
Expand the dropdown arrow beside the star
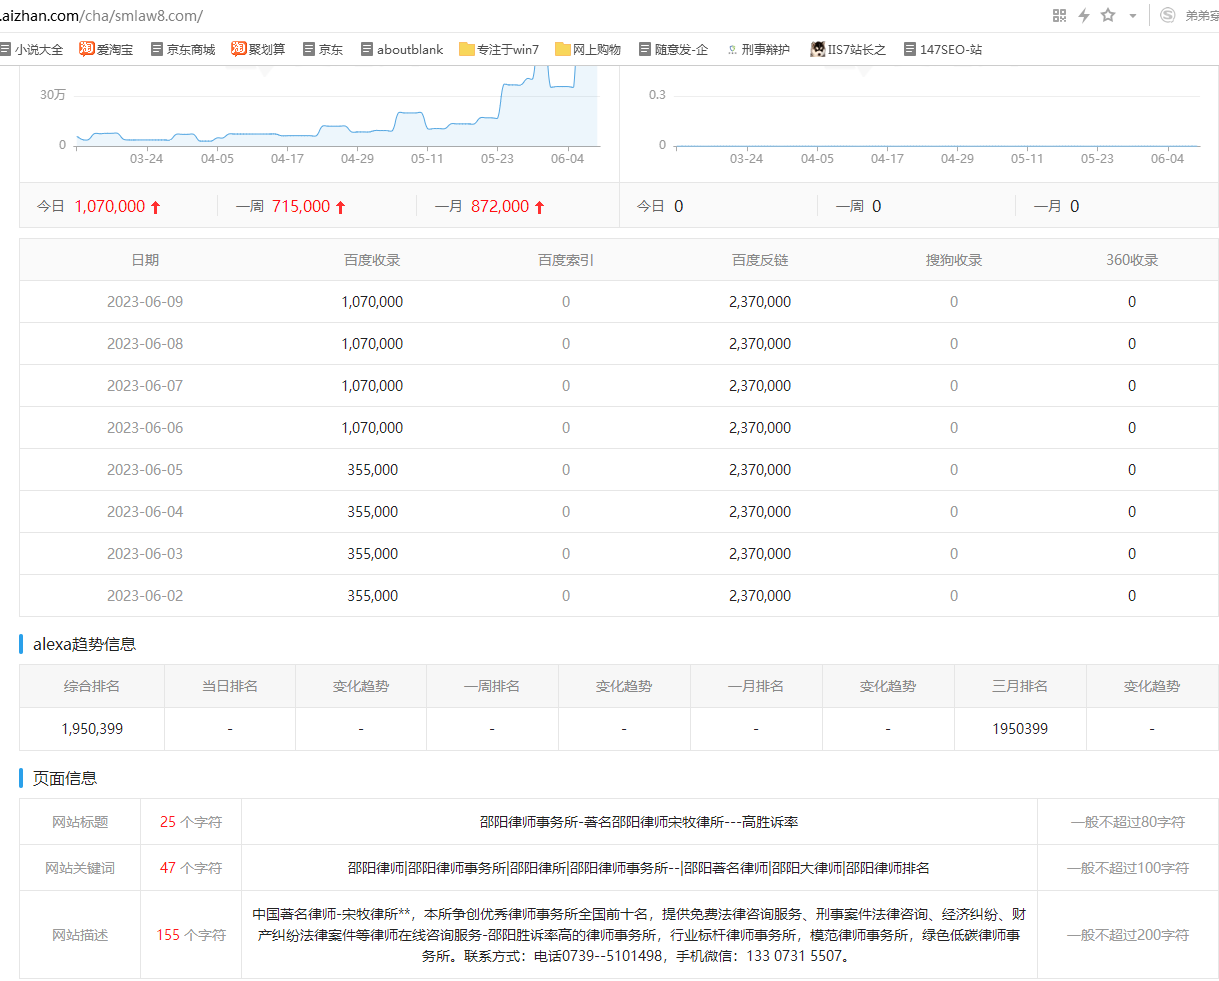pyautogui.click(x=1133, y=16)
